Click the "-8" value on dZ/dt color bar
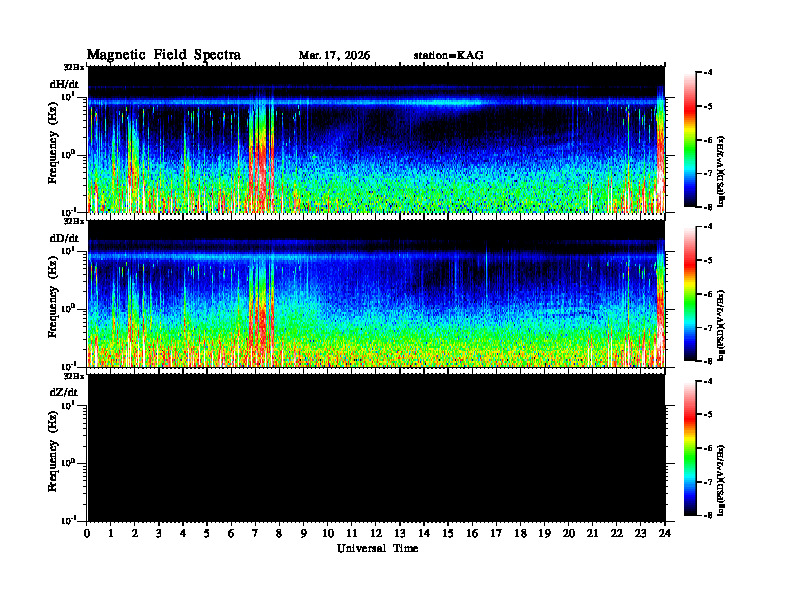 [x=708, y=516]
